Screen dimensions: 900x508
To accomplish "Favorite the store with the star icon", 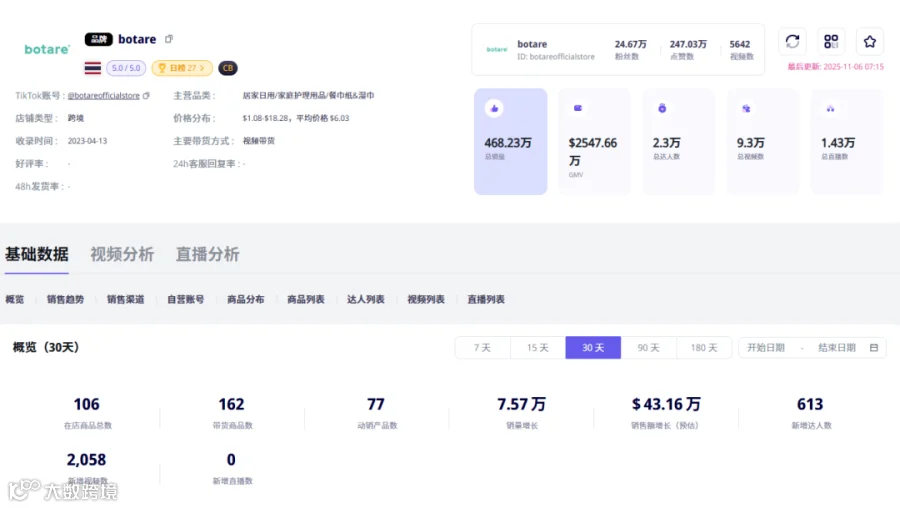I will click(870, 41).
